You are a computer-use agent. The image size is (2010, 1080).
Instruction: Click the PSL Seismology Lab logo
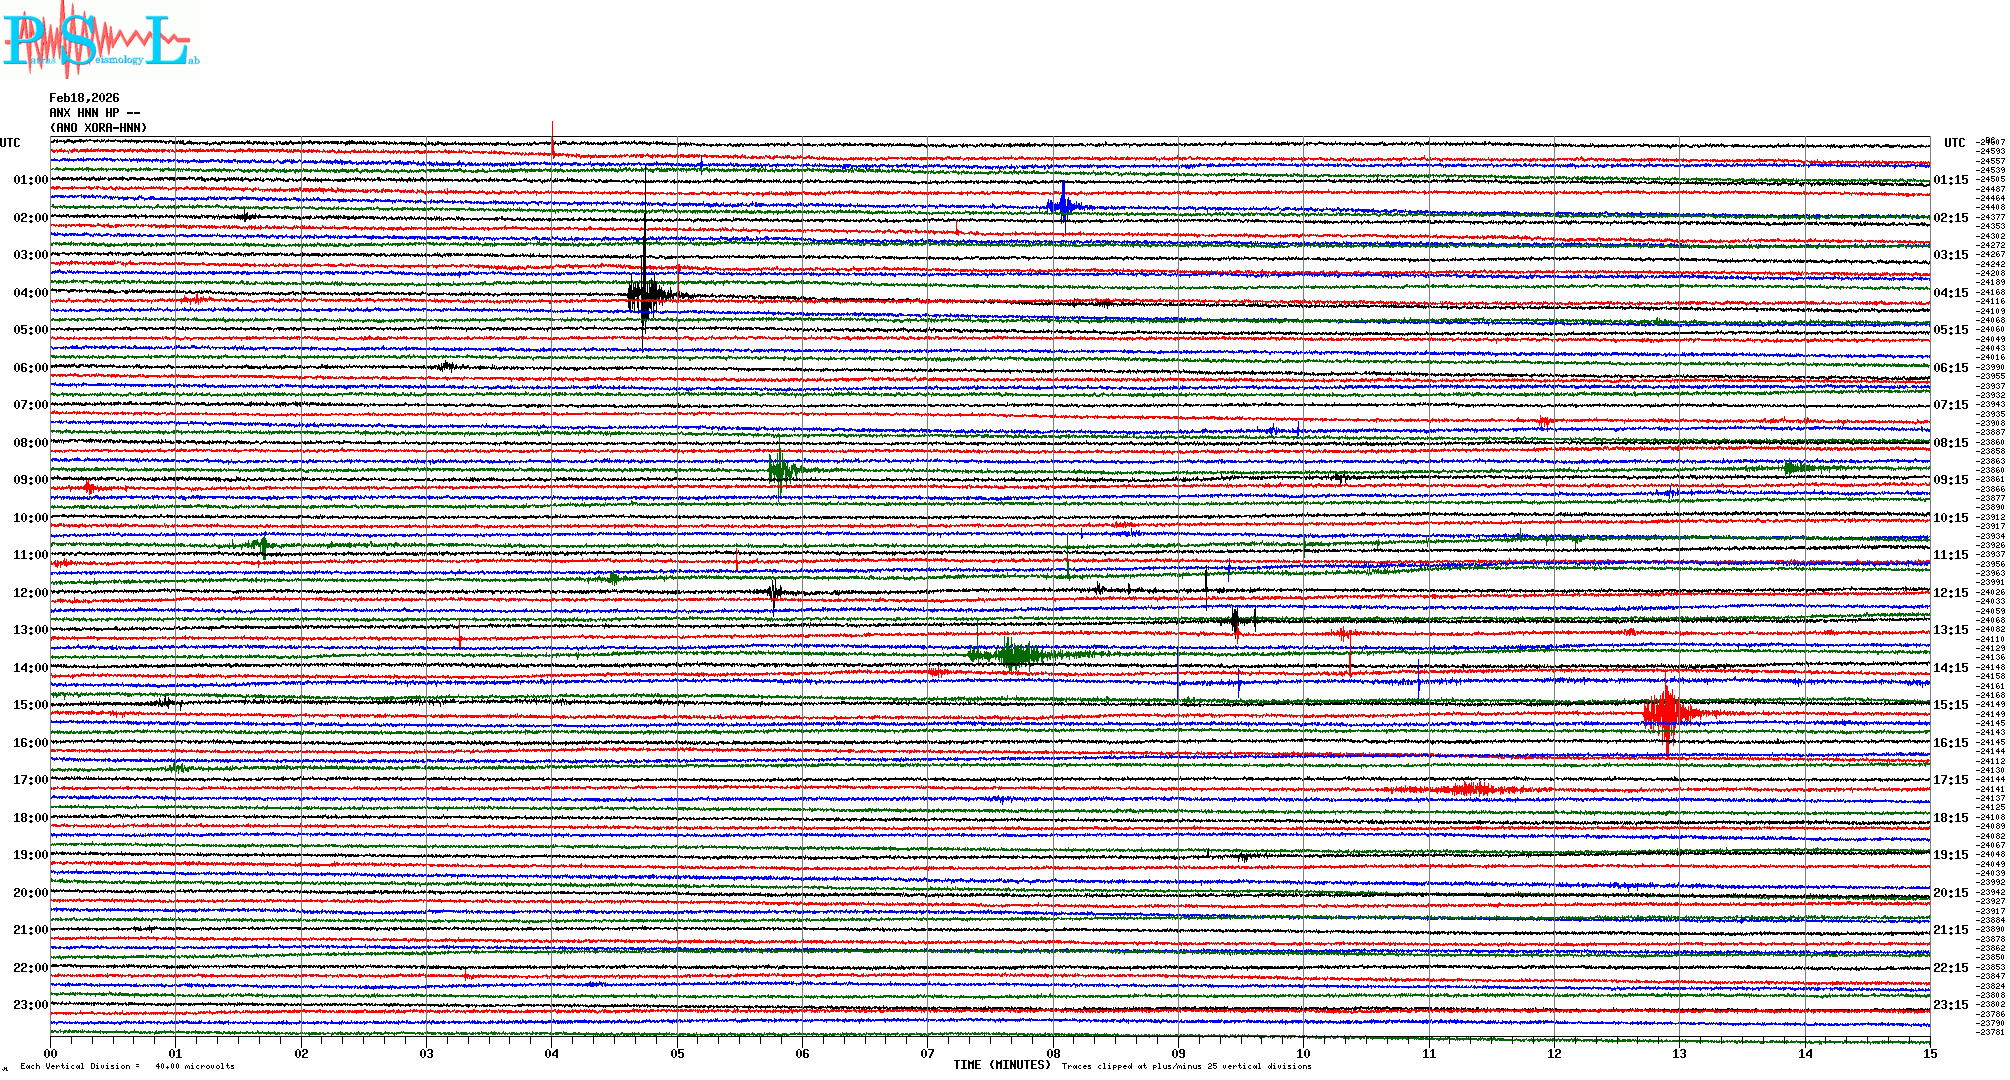click(x=100, y=40)
